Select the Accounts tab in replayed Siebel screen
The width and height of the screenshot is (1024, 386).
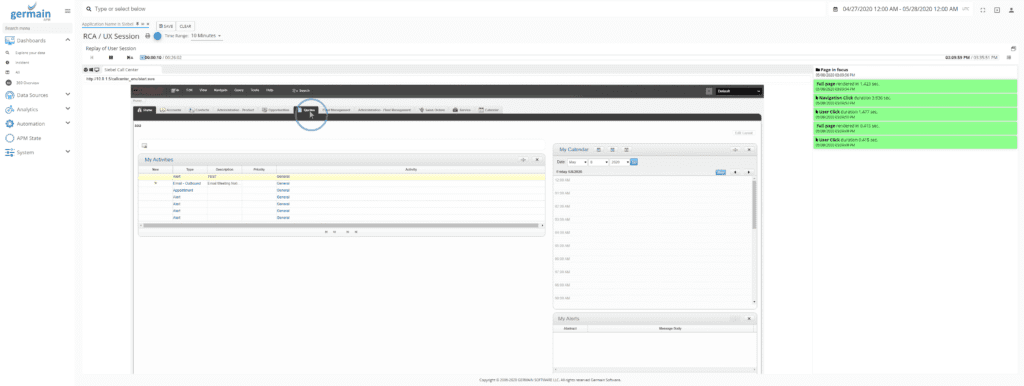click(x=170, y=110)
